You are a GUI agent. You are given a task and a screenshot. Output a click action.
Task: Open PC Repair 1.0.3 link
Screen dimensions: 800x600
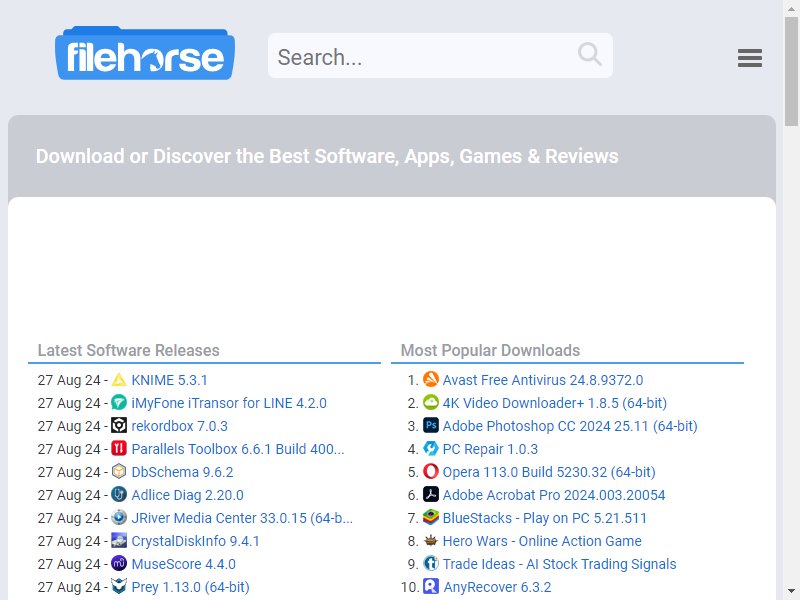490,449
